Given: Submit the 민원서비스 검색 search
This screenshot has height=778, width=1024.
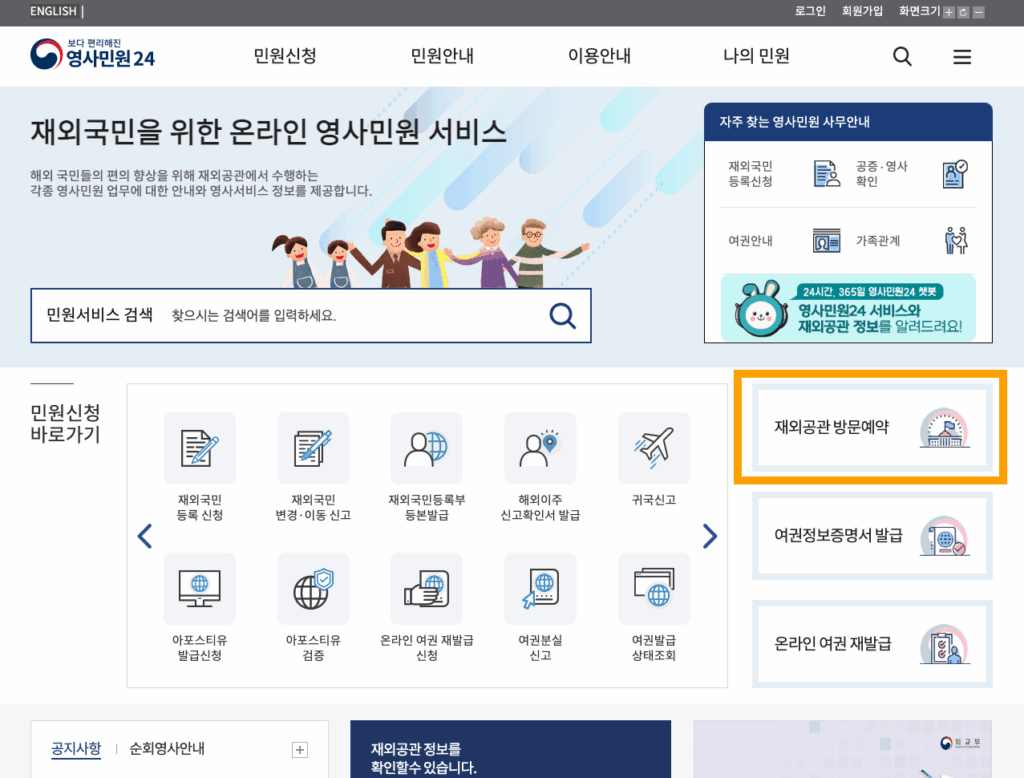Looking at the screenshot, I should point(562,316).
